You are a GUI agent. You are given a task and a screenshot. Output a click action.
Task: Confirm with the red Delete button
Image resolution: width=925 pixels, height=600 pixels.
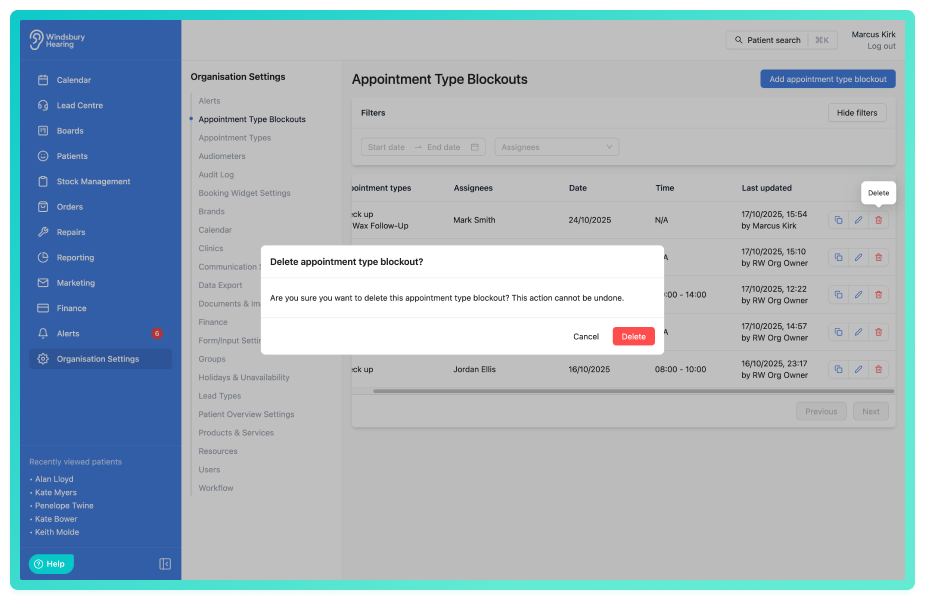coord(633,336)
